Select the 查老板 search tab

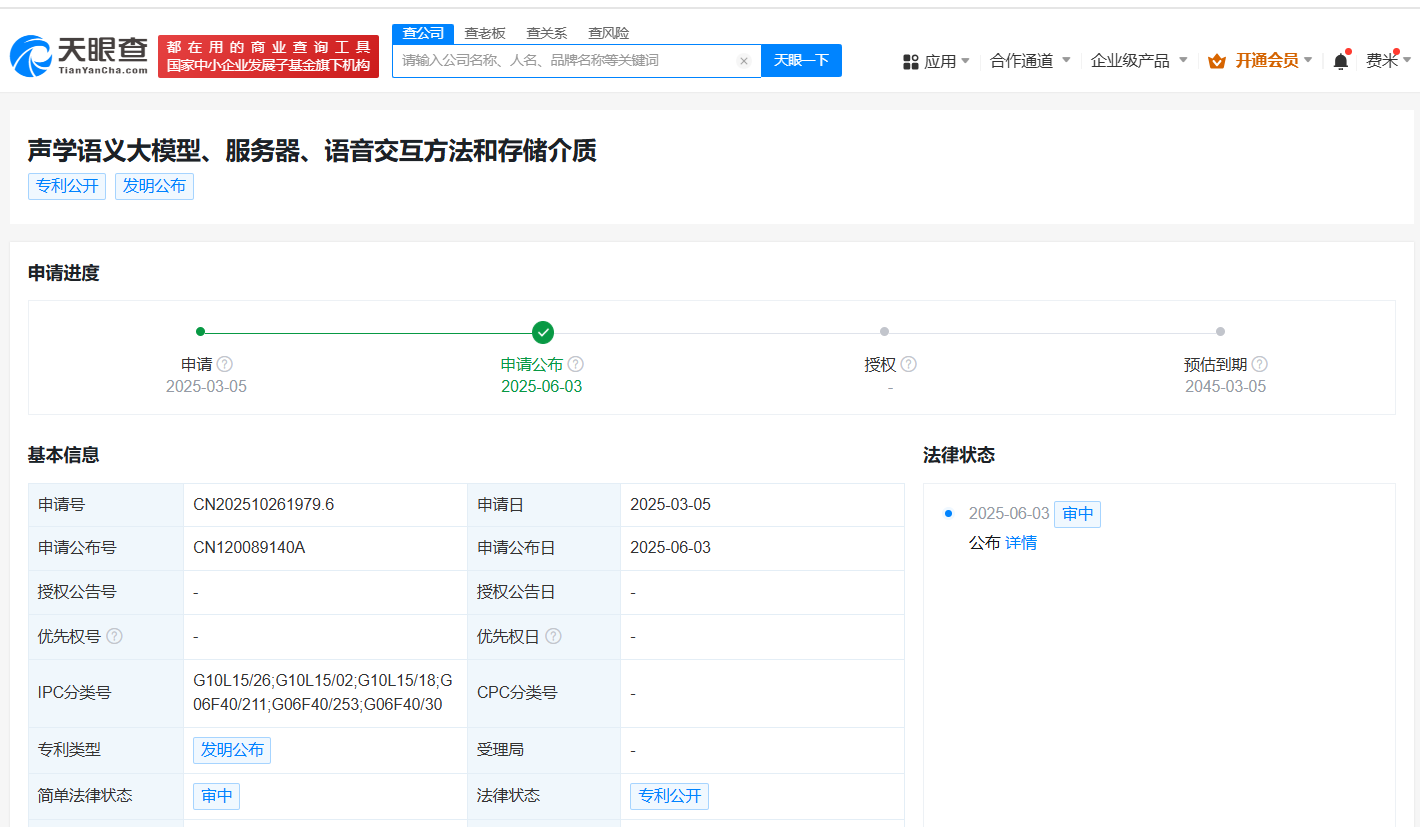coord(485,34)
